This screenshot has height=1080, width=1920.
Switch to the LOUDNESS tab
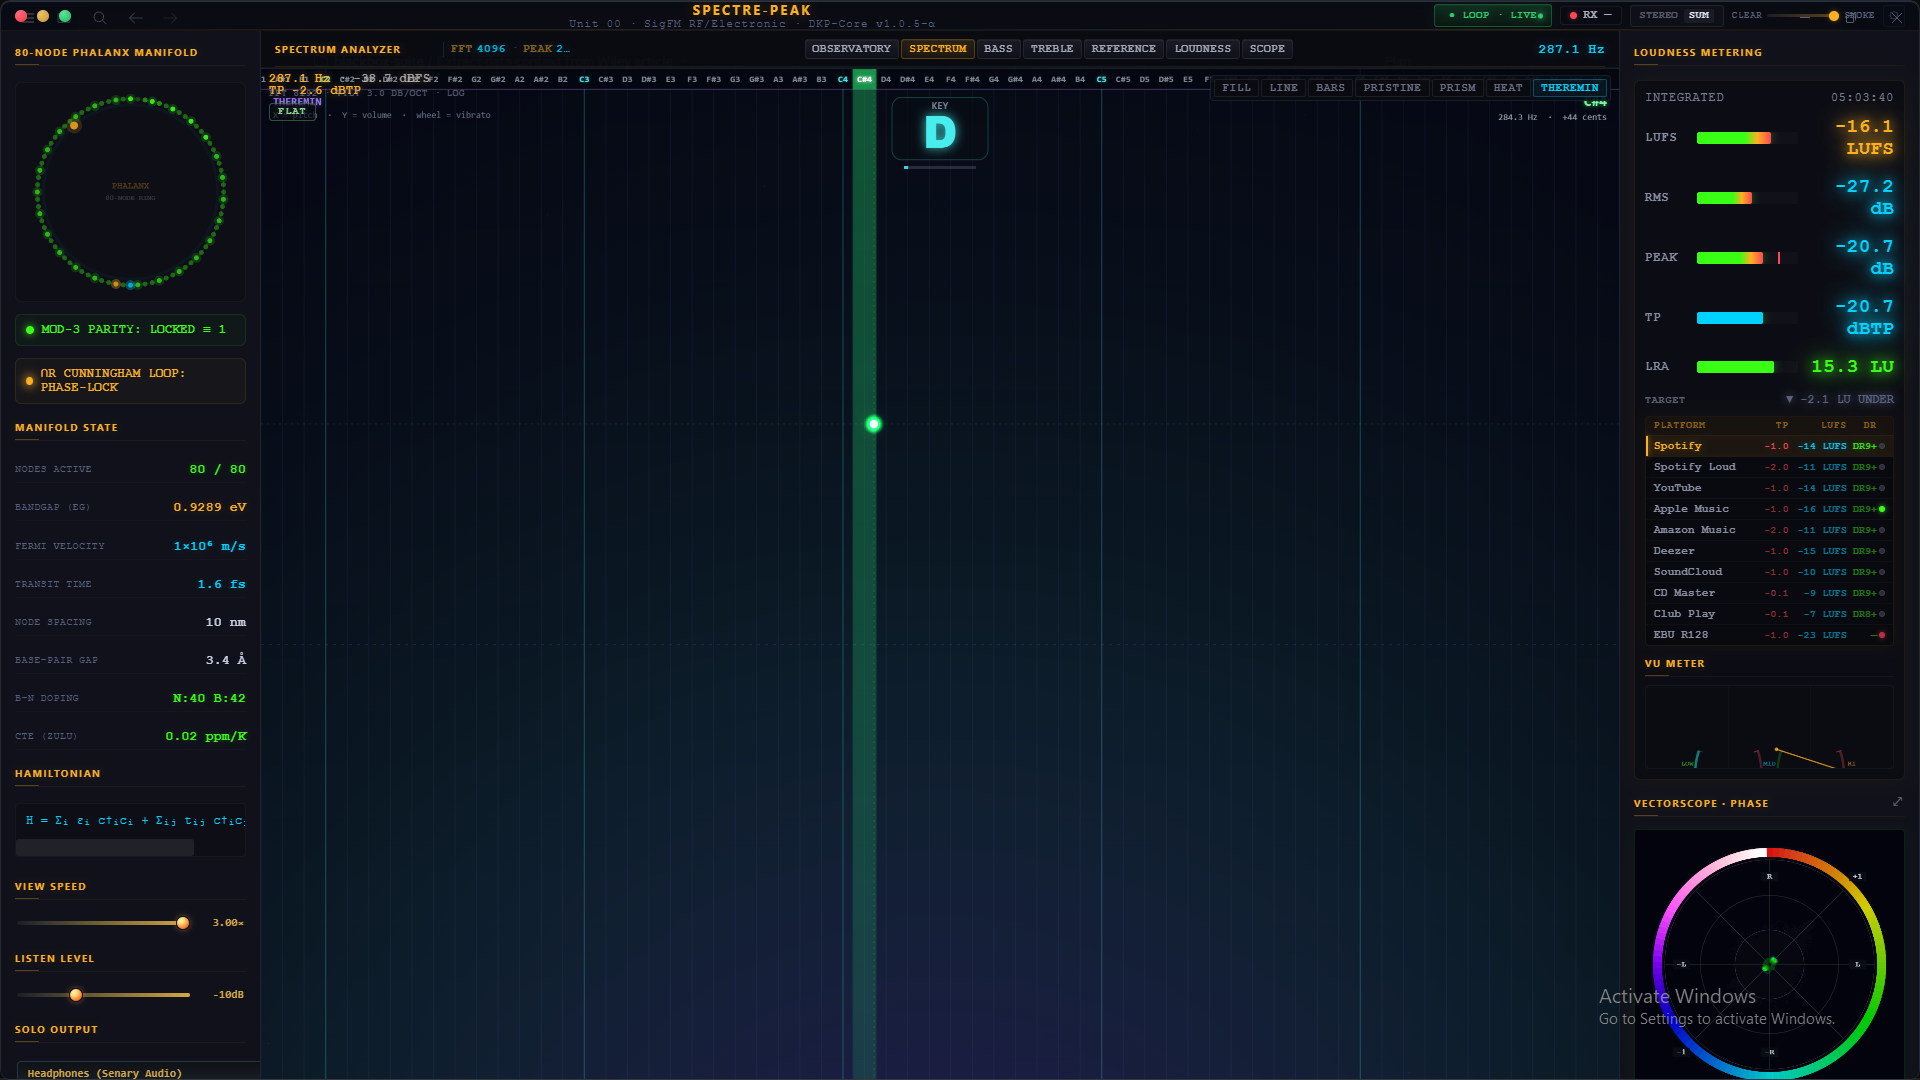point(1203,49)
